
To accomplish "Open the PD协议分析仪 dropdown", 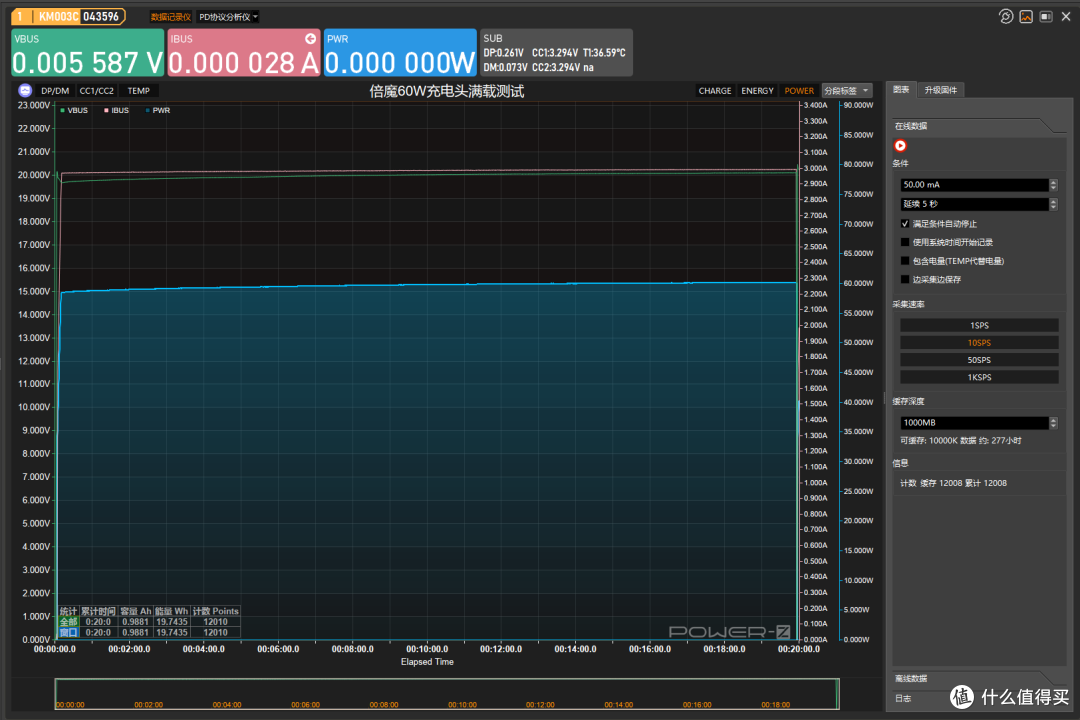I will (228, 17).
